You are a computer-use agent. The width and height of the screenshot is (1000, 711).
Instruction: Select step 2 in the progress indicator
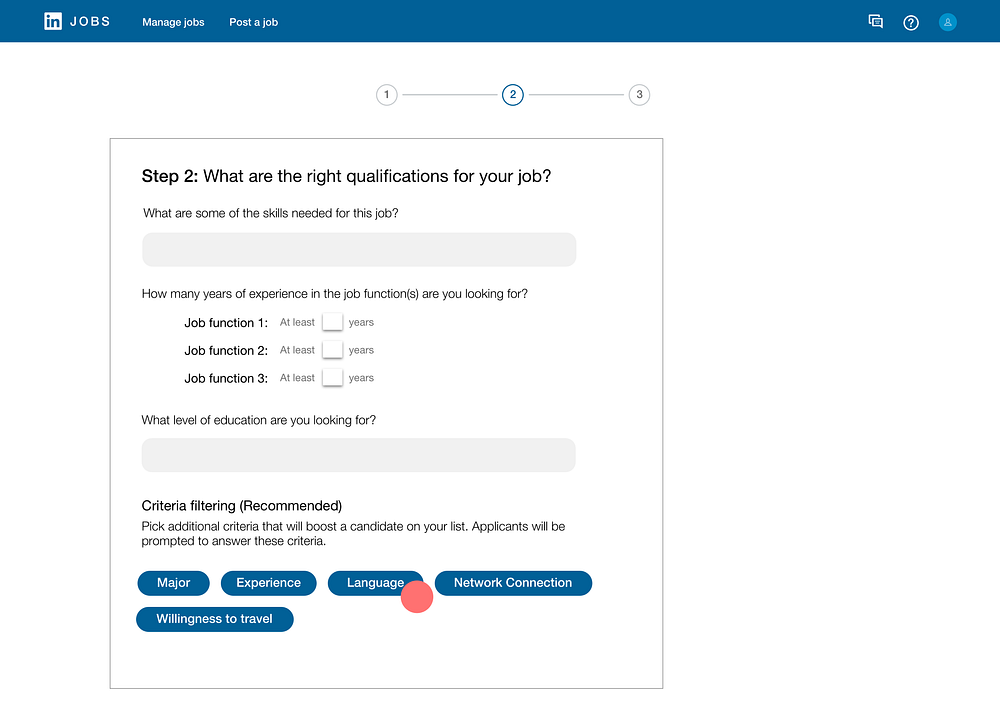coord(513,94)
